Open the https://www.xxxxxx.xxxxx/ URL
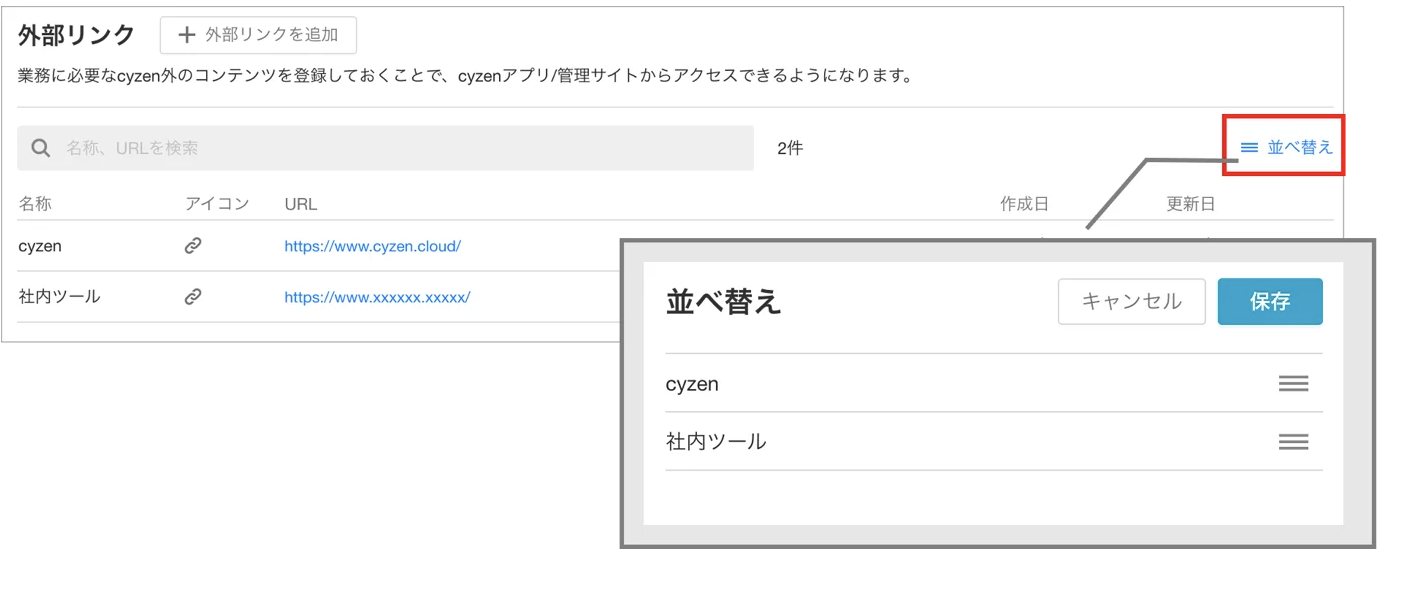The image size is (1402, 590). pos(377,297)
